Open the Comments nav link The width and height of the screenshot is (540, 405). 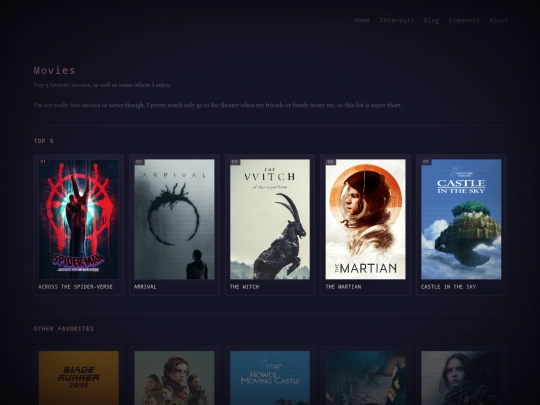click(x=464, y=20)
